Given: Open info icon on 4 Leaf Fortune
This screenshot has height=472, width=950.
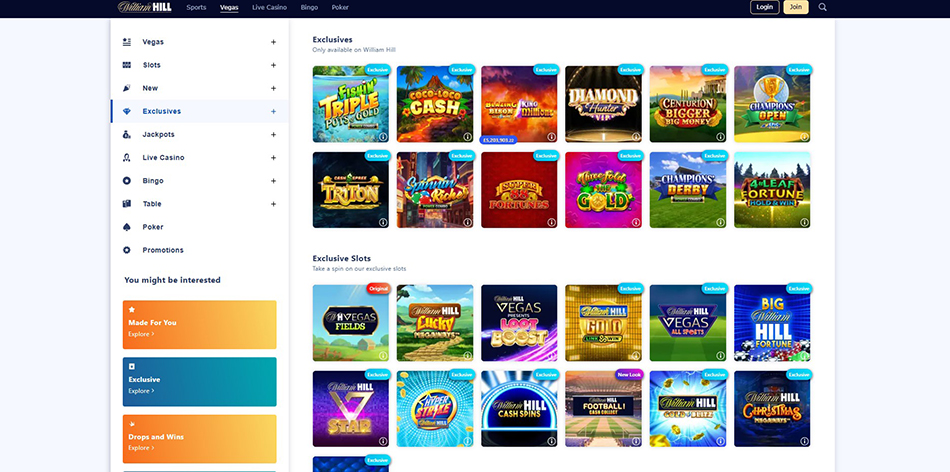Looking at the screenshot, I should (x=805, y=222).
